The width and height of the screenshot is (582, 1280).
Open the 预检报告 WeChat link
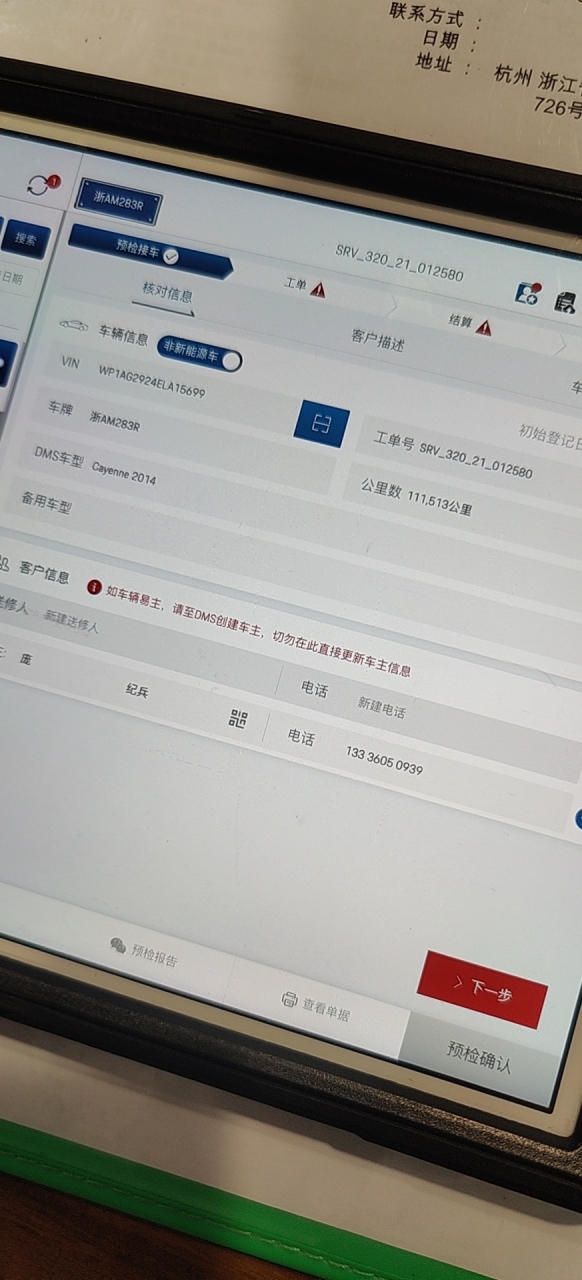click(144, 953)
